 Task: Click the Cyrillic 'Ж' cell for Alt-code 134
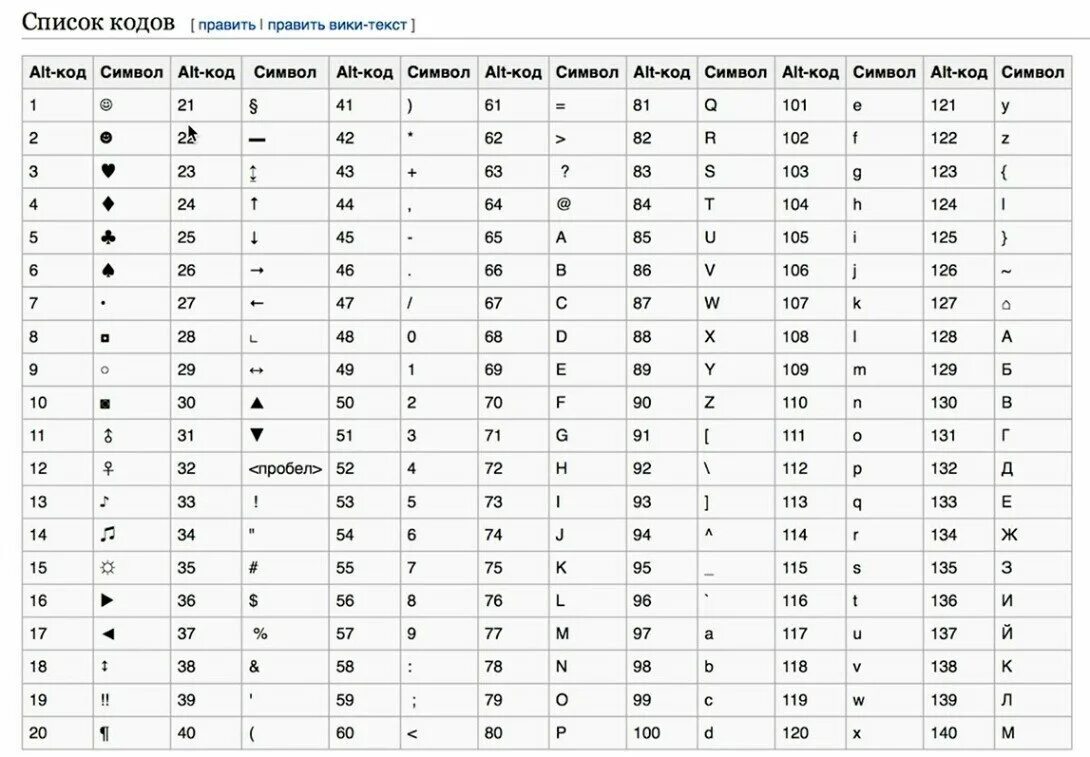point(1032,535)
